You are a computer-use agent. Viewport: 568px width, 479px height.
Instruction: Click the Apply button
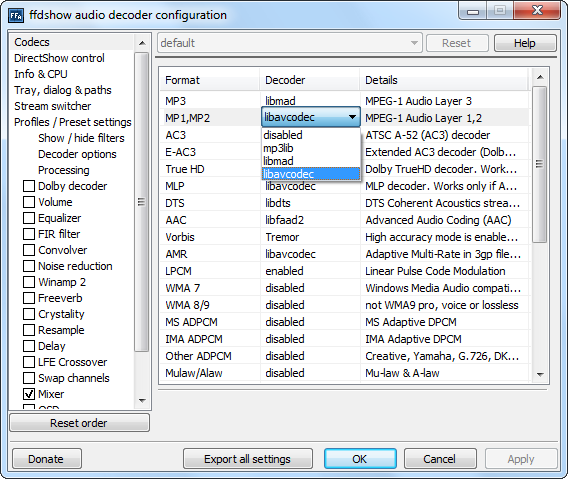click(x=521, y=459)
